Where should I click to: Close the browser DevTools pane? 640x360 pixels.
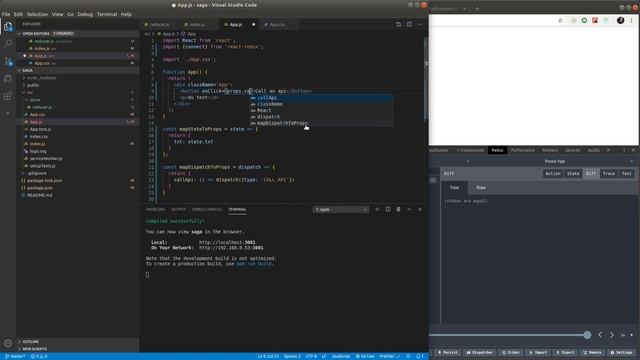tap(633, 150)
